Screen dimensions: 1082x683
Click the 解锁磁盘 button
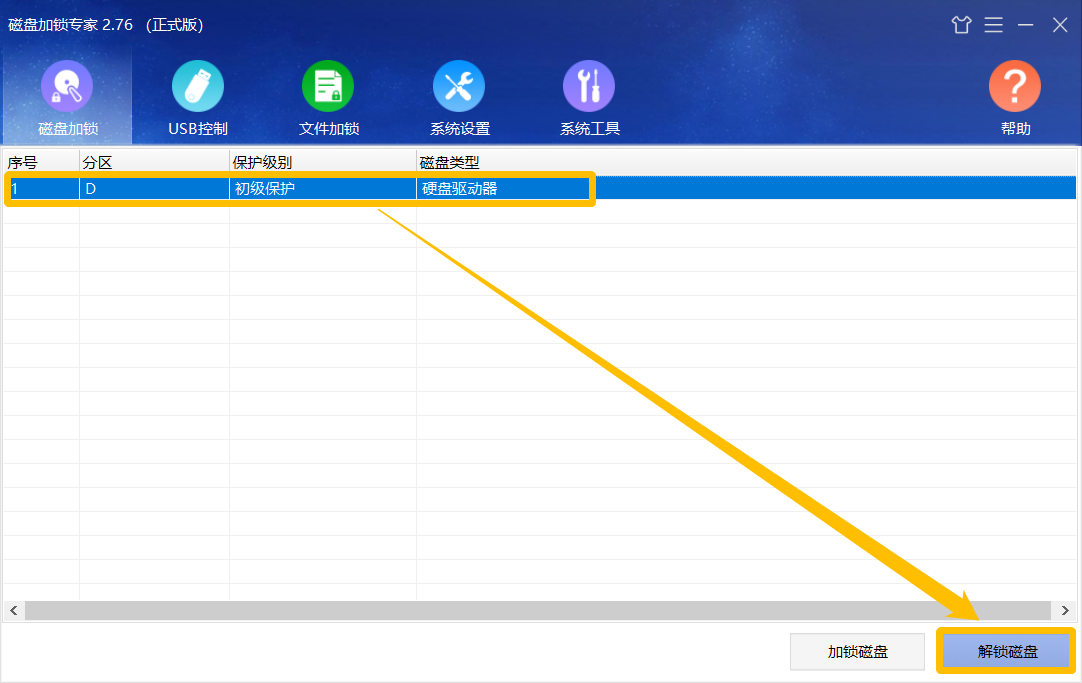pyautogui.click(x=1007, y=651)
